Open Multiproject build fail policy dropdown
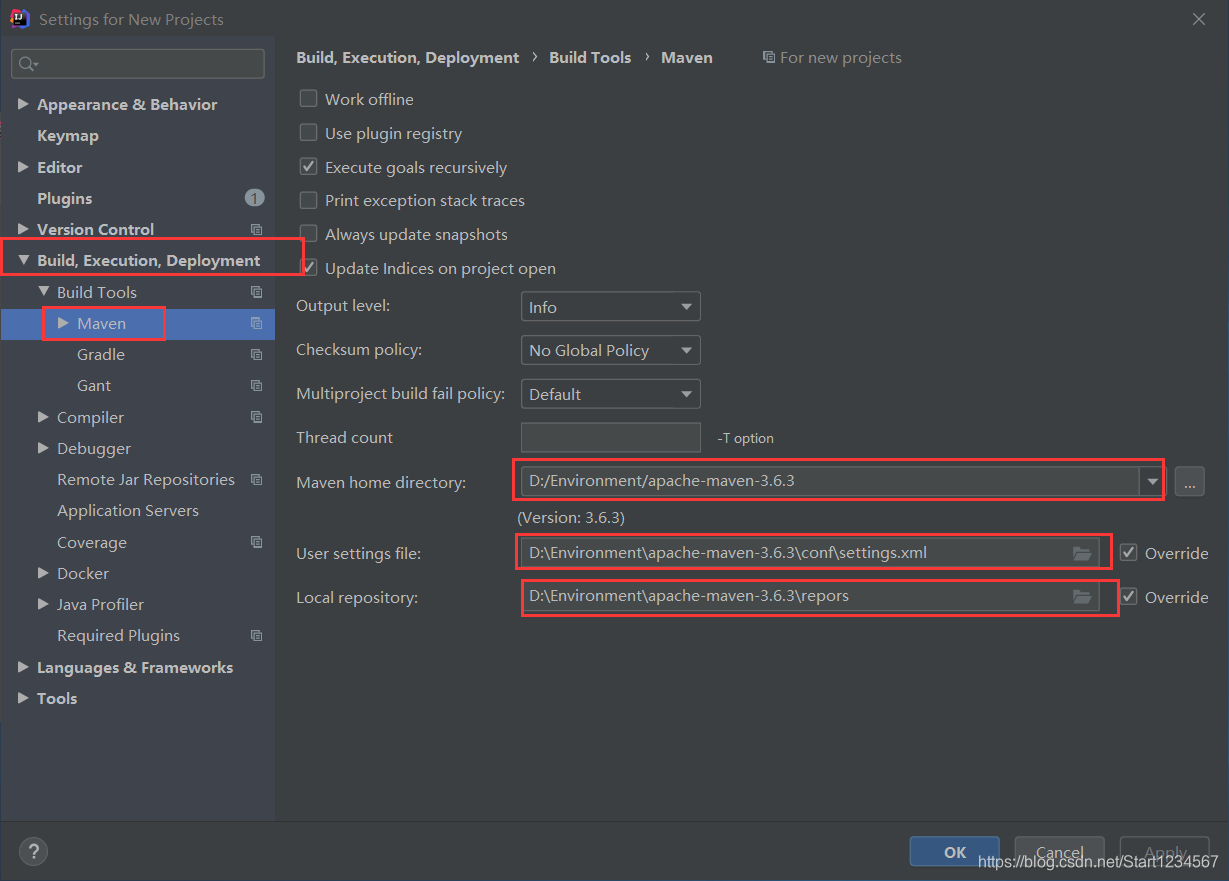This screenshot has width=1229, height=881. pos(610,394)
